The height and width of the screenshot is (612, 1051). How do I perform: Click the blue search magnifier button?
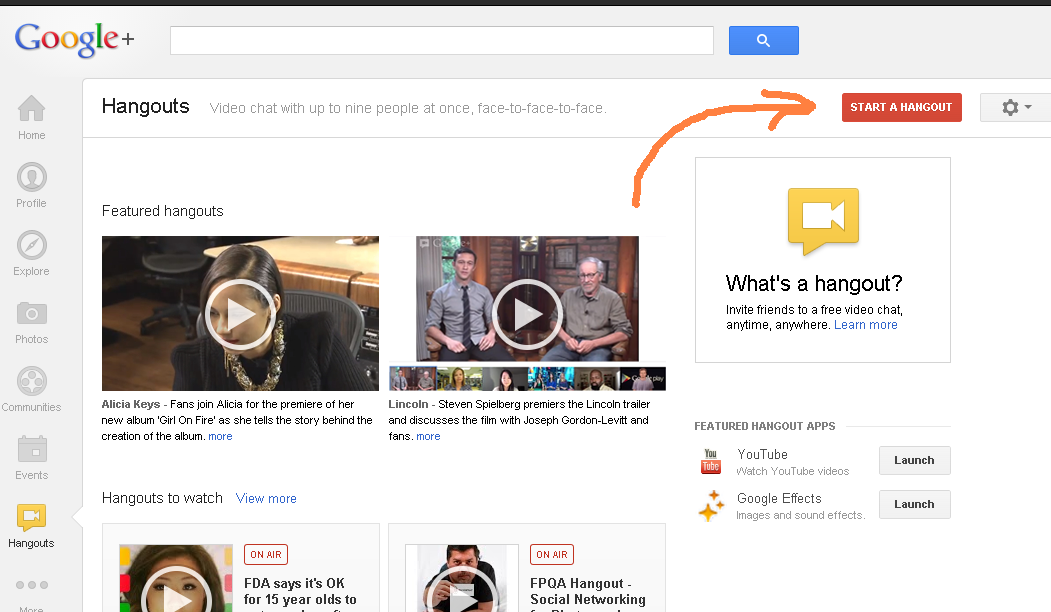pyautogui.click(x=763, y=40)
